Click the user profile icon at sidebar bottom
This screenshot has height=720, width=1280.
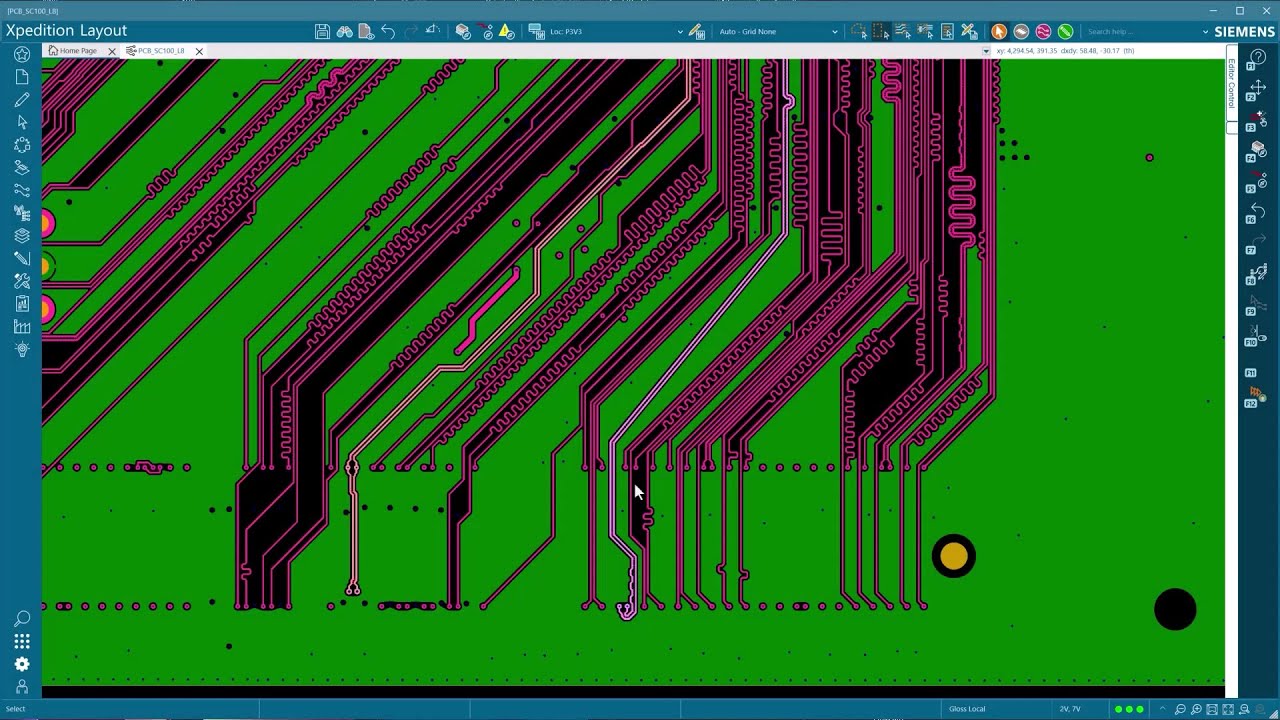[x=22, y=687]
